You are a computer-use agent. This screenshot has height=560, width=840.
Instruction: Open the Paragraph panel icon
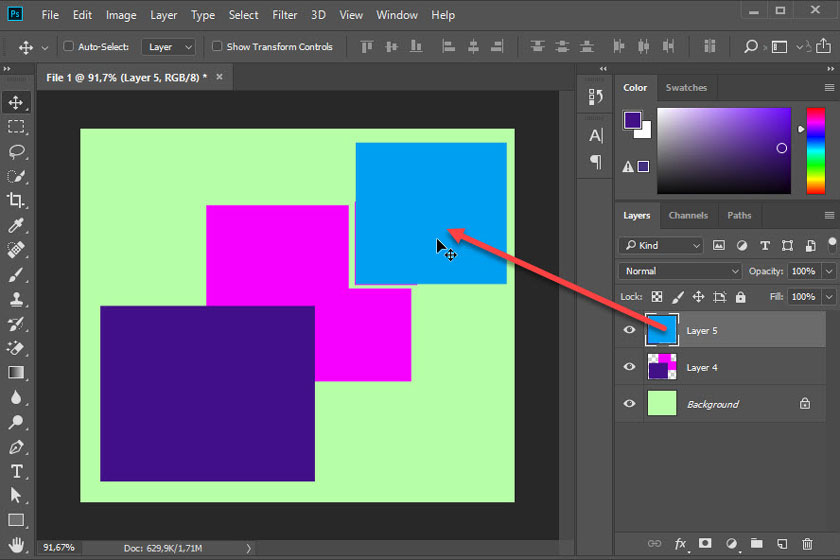[595, 161]
